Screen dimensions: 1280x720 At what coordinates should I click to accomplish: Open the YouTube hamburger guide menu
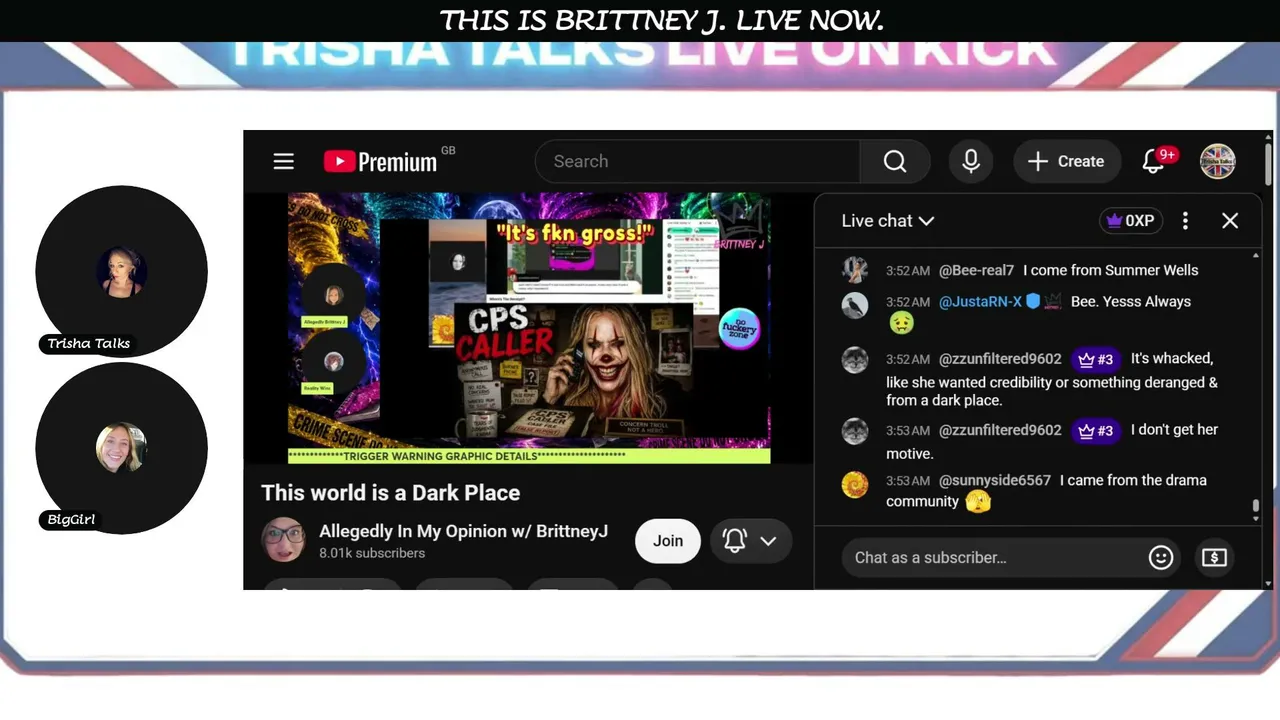click(284, 161)
